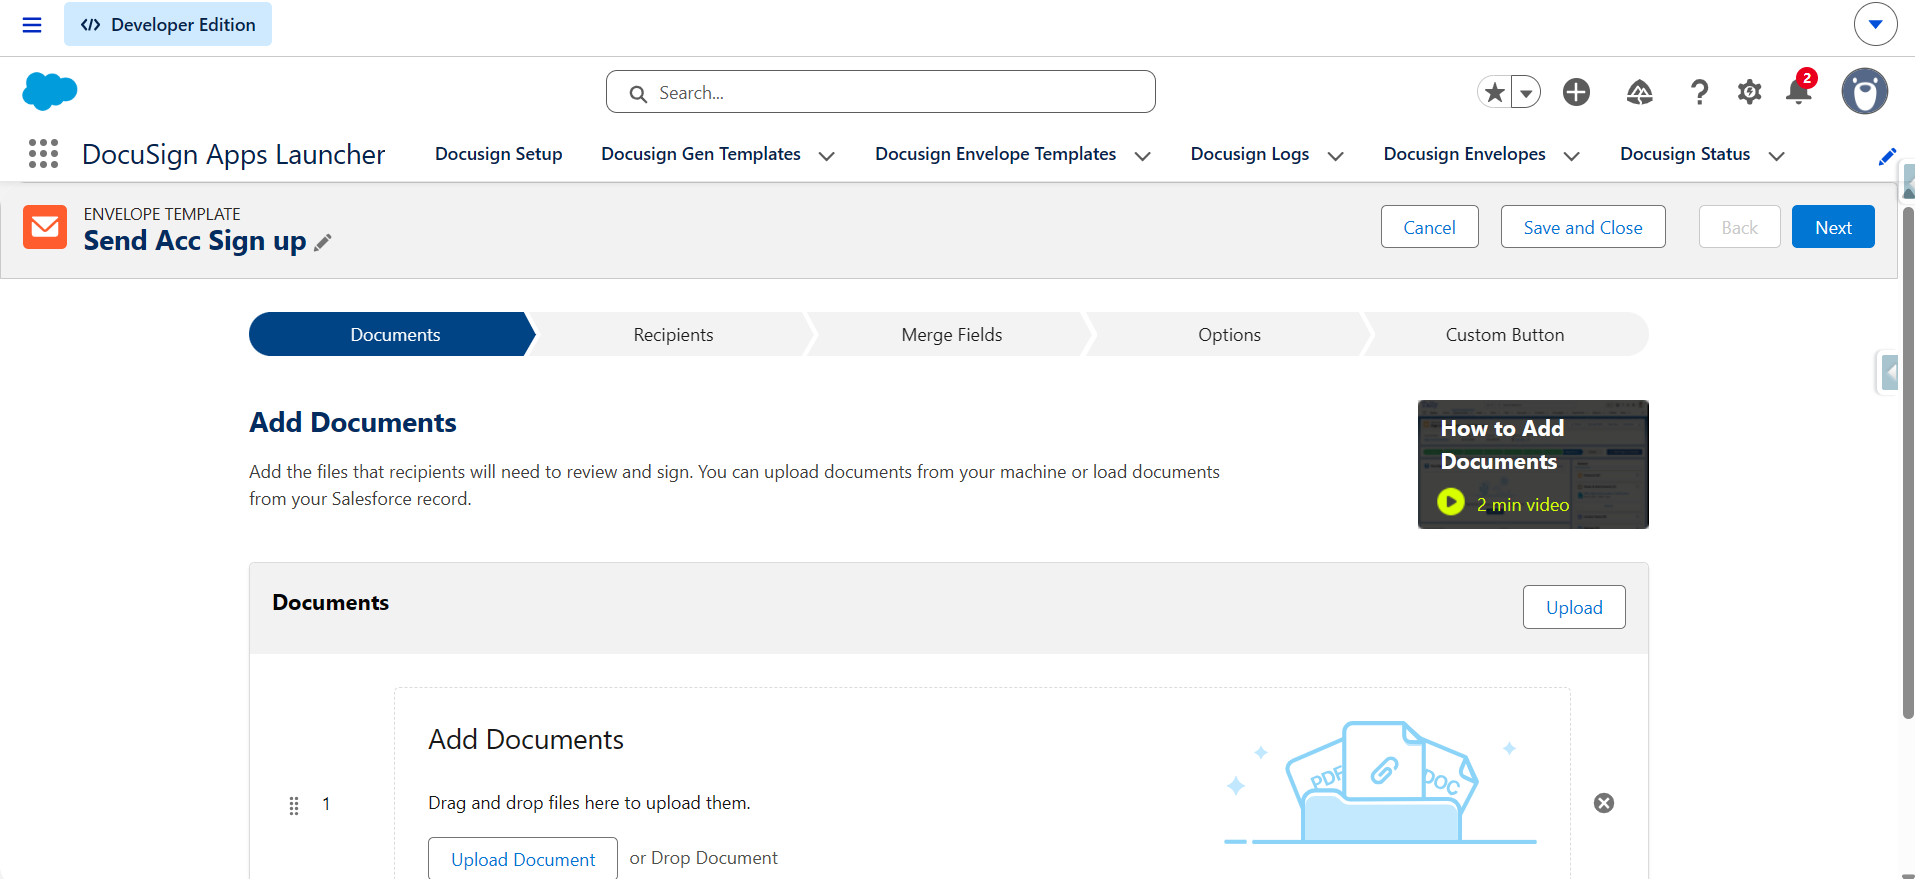Open the Setup gear icon
The width and height of the screenshot is (1915, 879).
pos(1749,92)
